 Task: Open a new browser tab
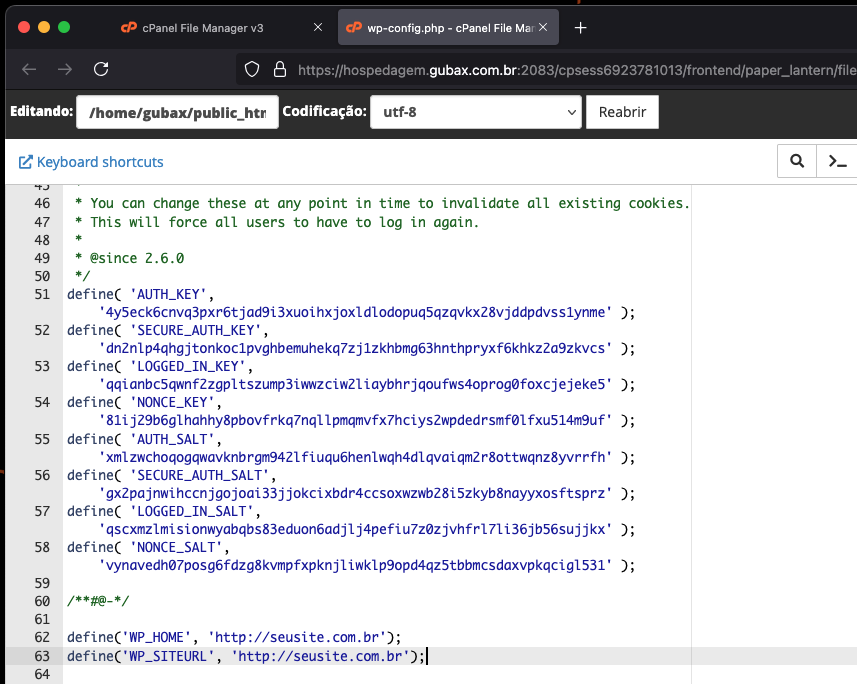point(580,28)
